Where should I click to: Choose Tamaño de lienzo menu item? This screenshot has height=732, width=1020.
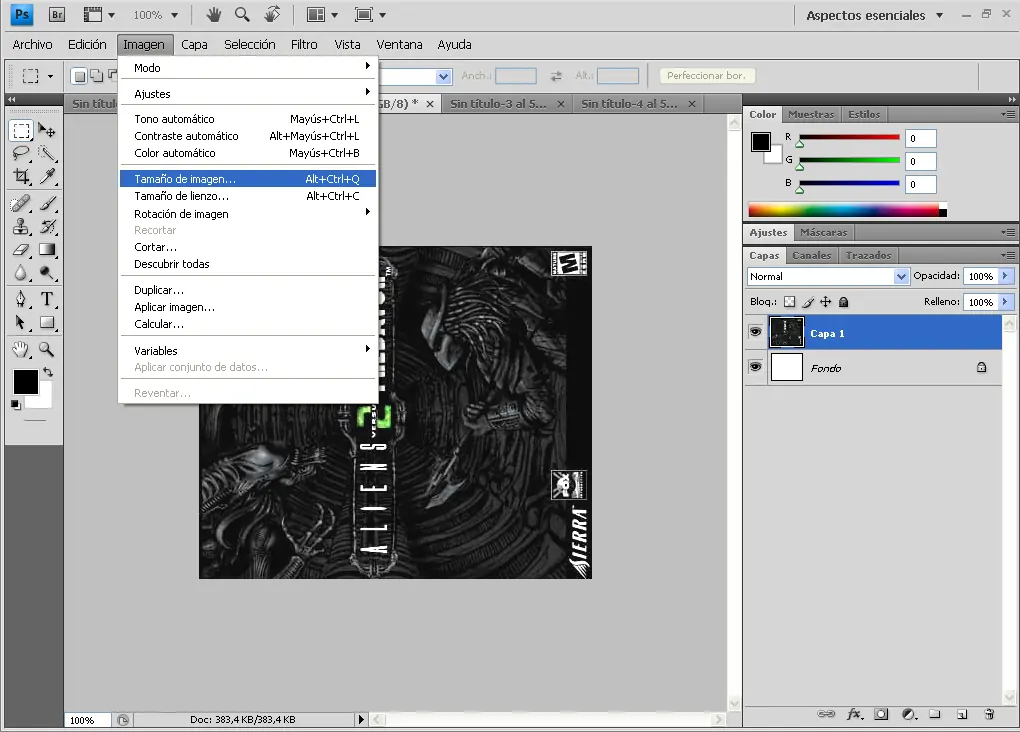(248, 196)
